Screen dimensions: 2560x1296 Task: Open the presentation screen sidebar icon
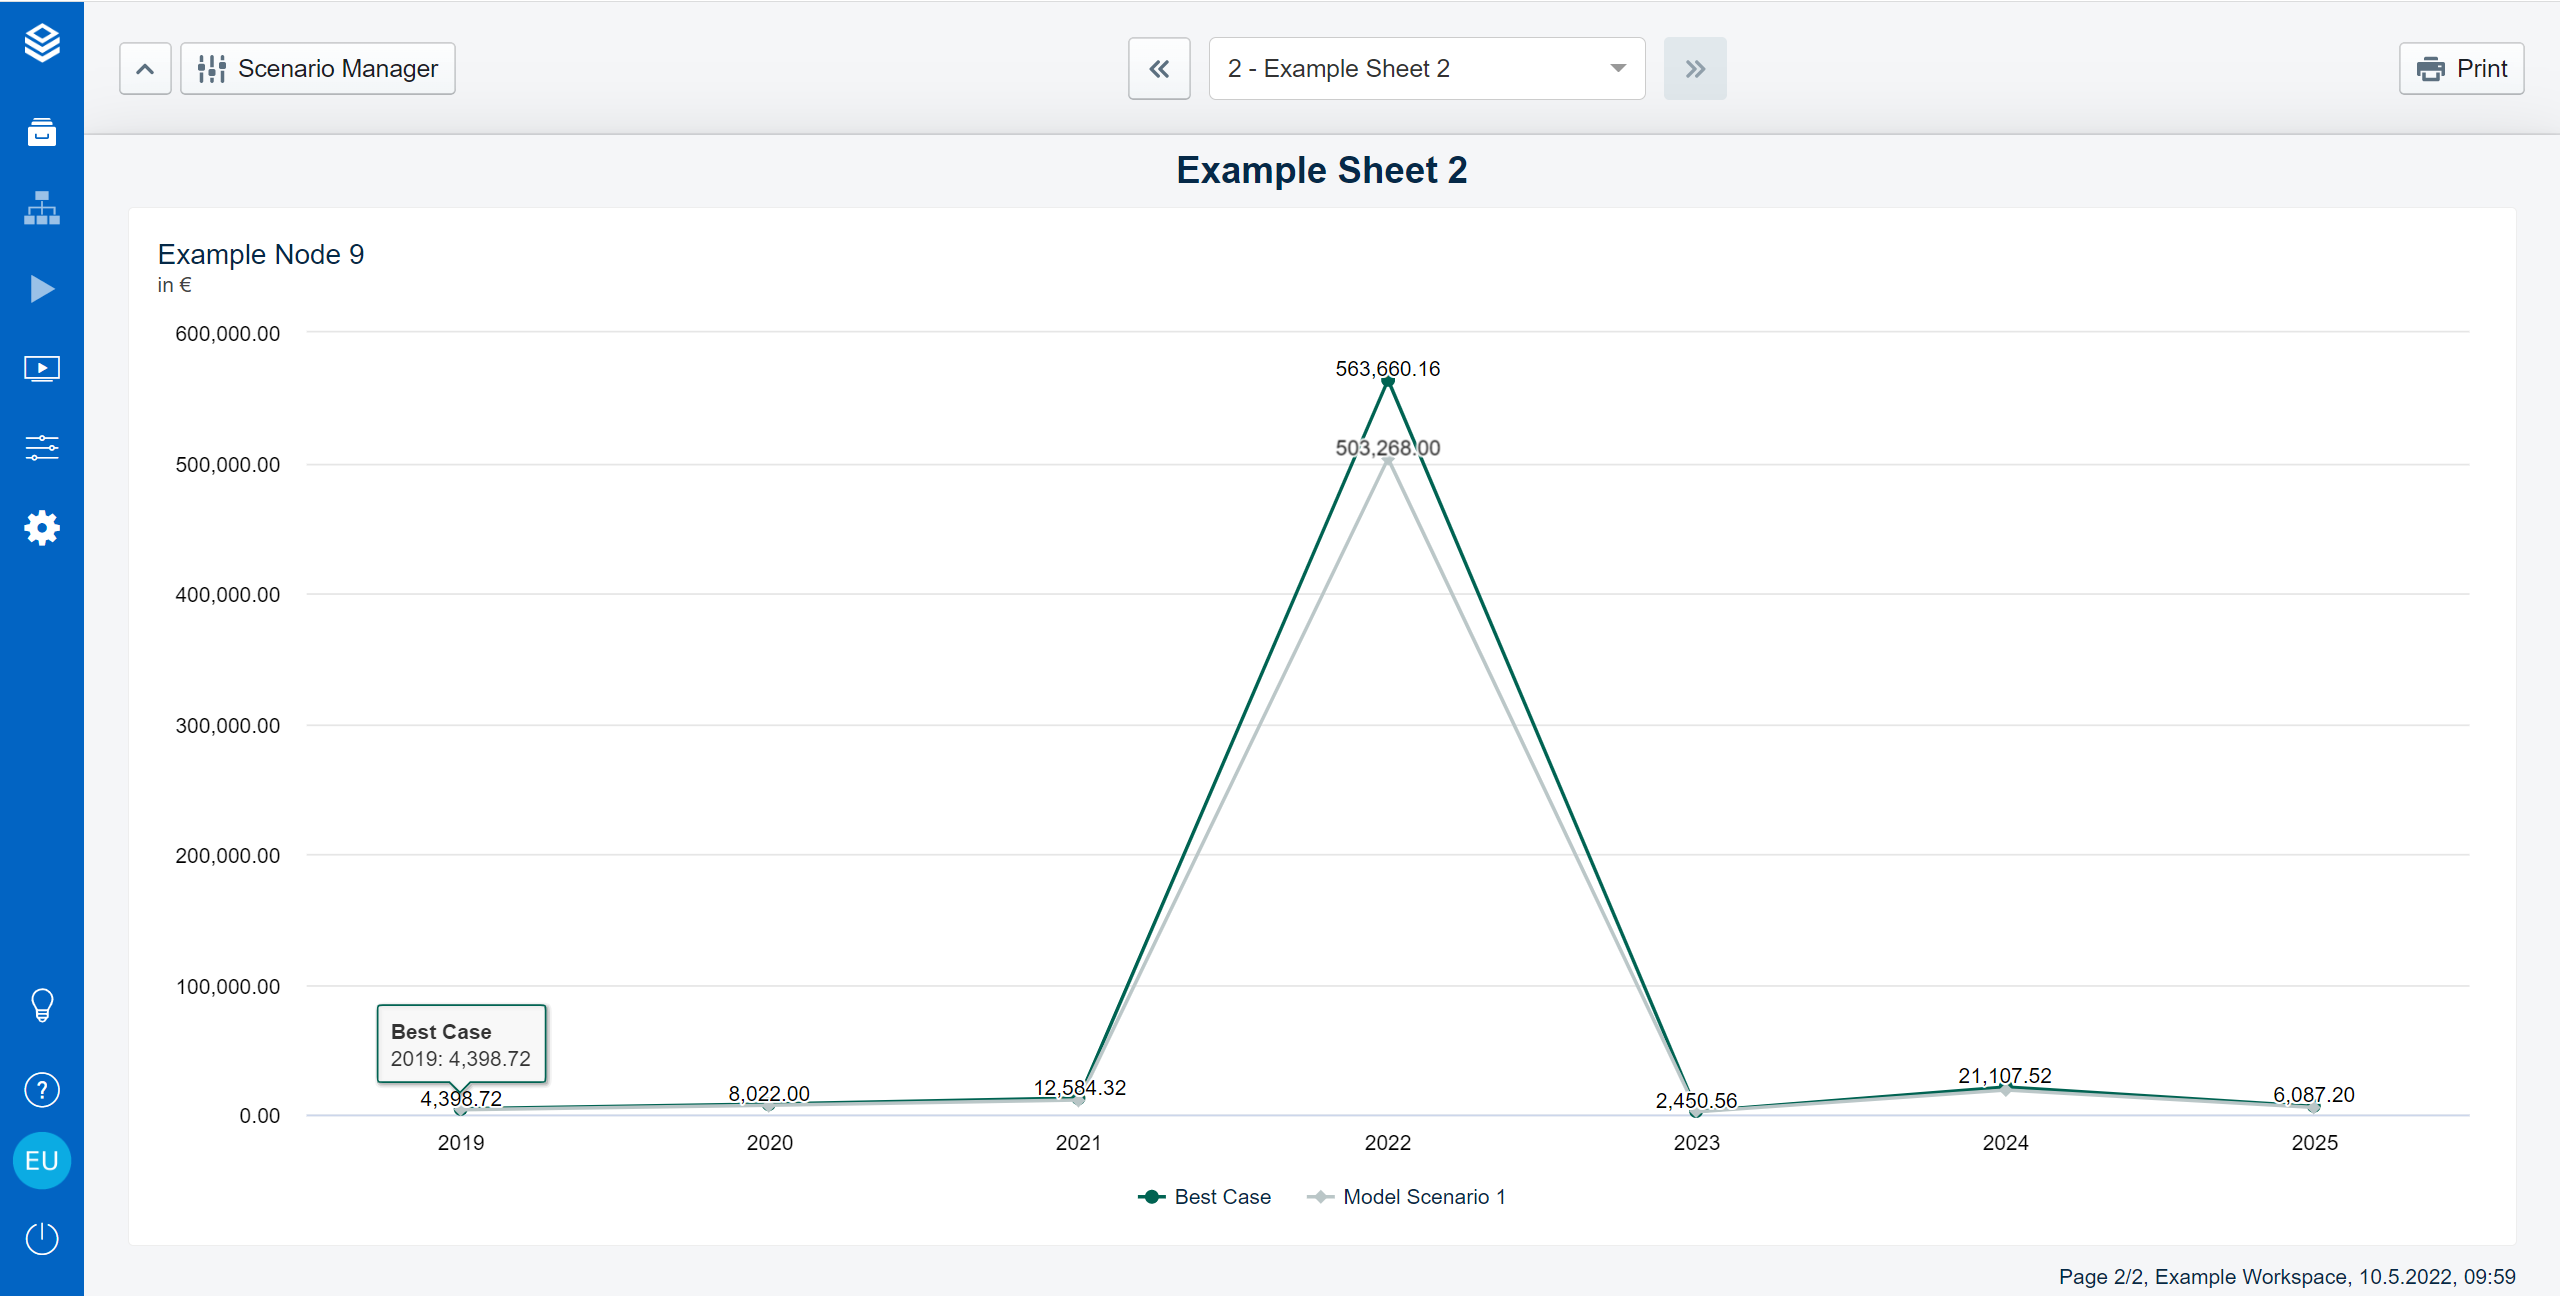click(x=42, y=369)
